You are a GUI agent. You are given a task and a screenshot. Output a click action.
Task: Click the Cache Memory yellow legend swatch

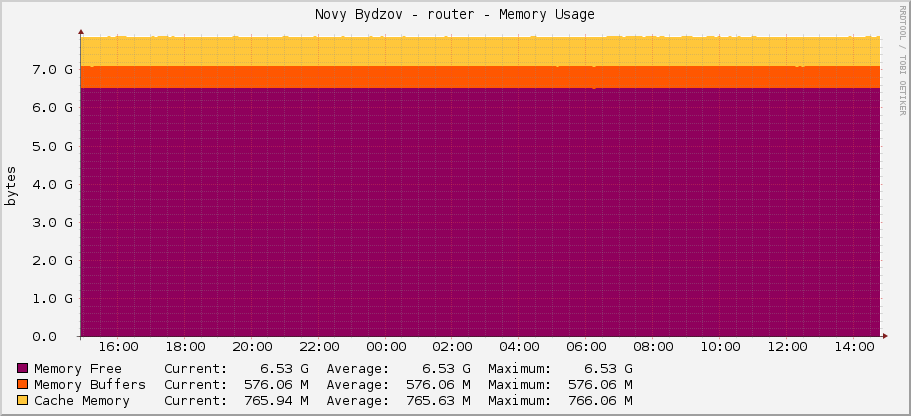point(23,400)
